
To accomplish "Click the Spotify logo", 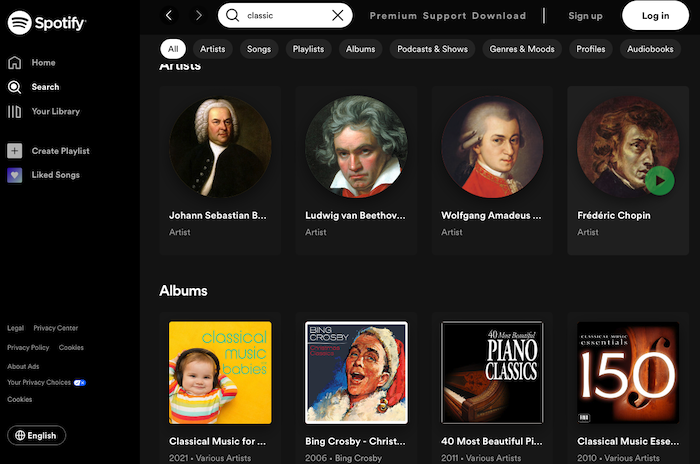I will coord(46,22).
